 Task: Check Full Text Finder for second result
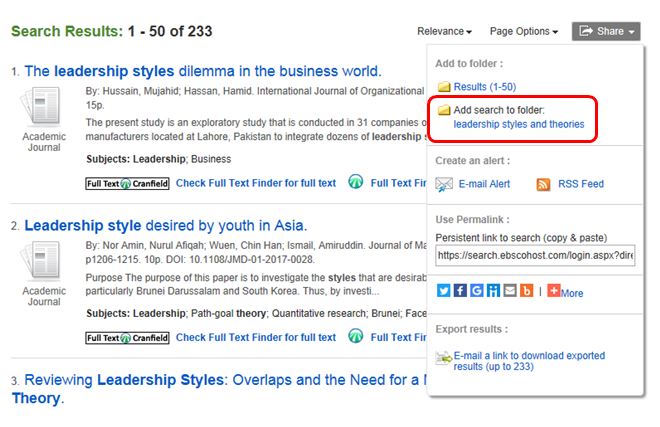255,337
